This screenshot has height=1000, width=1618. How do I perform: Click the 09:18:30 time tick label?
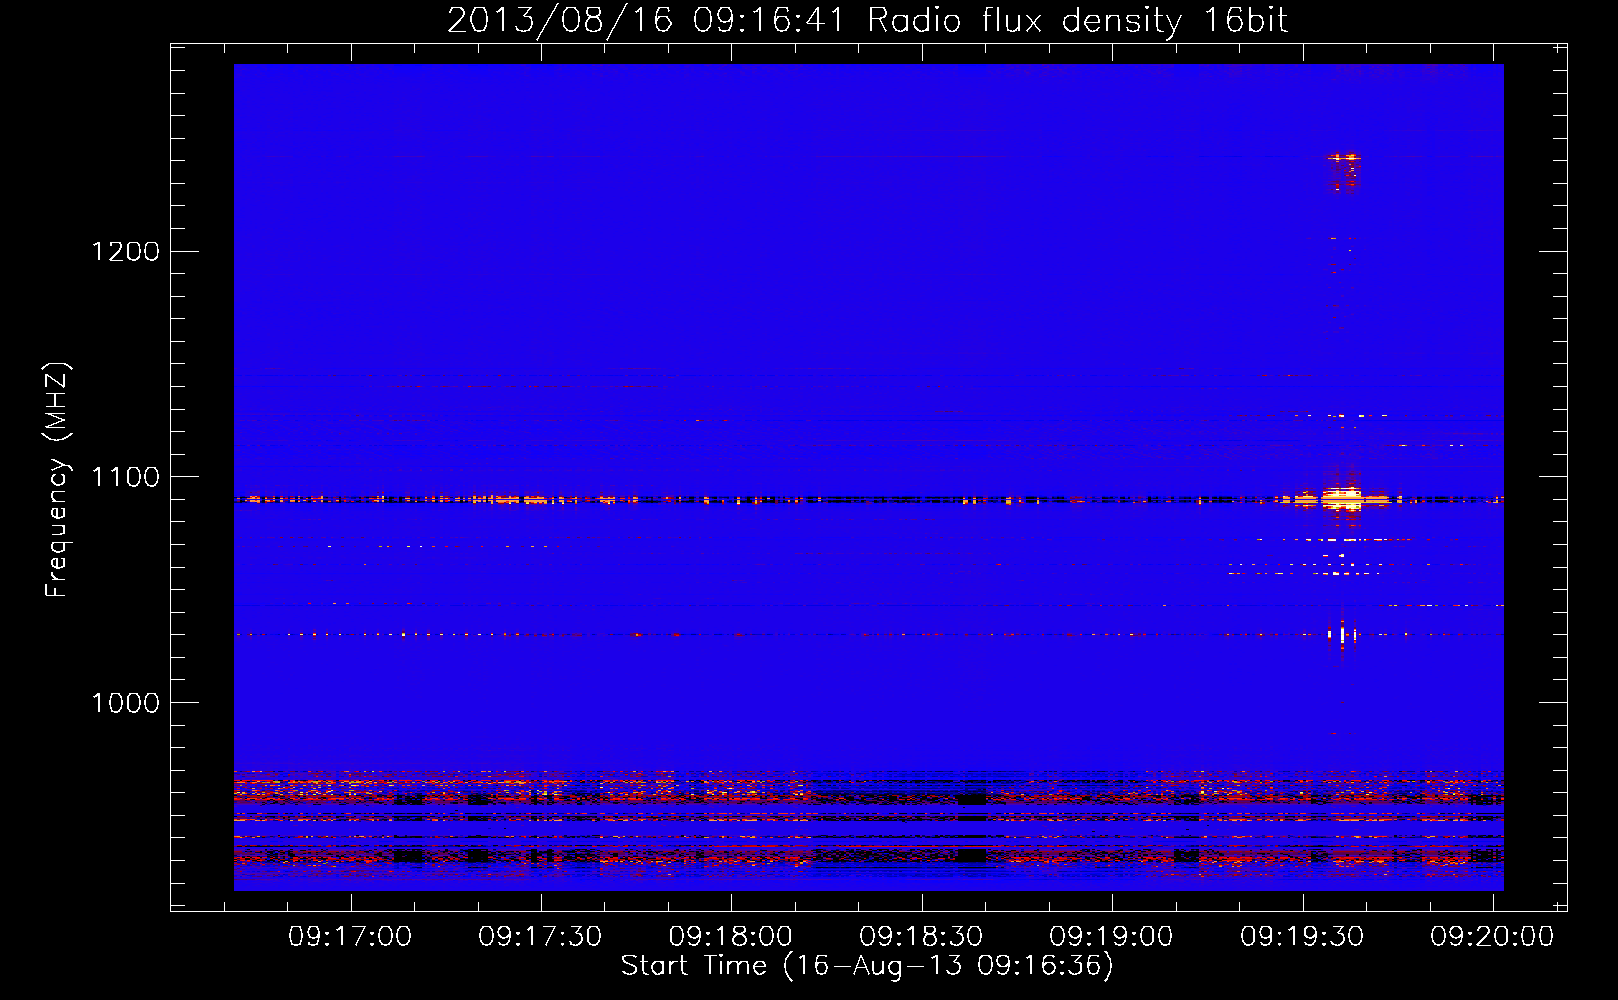(921, 936)
